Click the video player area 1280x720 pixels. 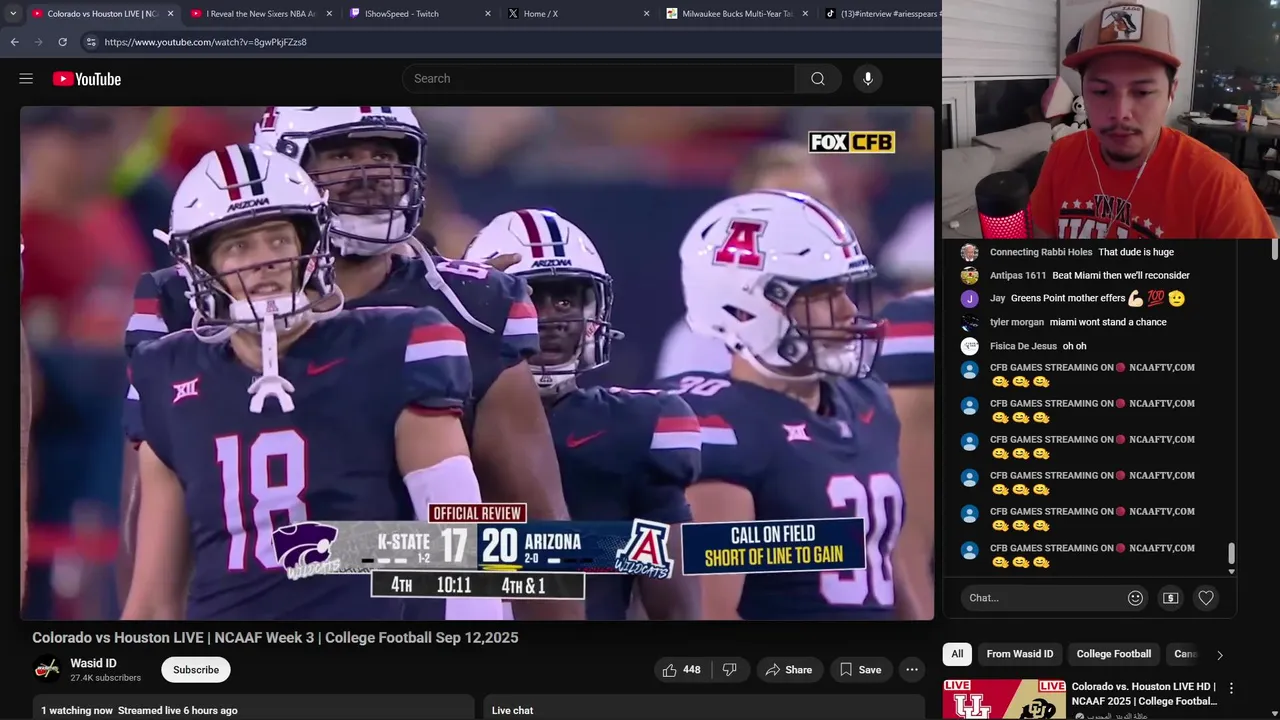(x=477, y=363)
